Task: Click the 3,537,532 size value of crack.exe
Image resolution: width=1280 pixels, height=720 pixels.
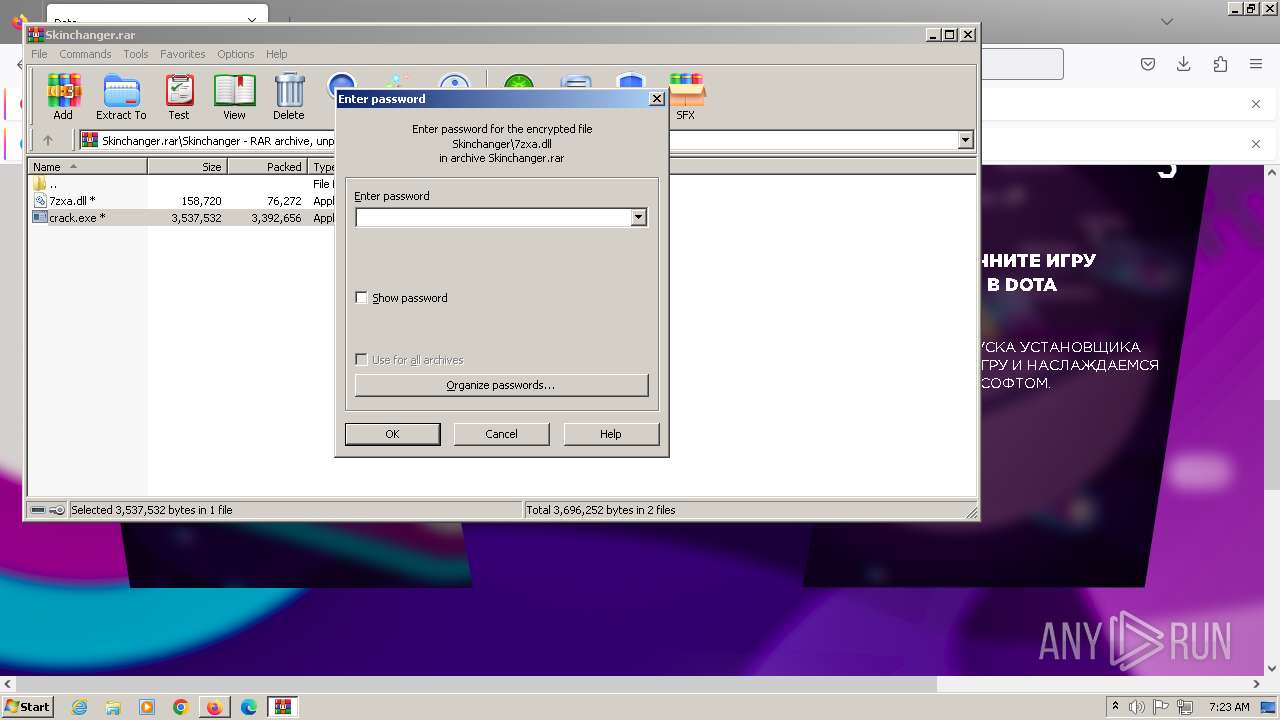Action: (196, 218)
